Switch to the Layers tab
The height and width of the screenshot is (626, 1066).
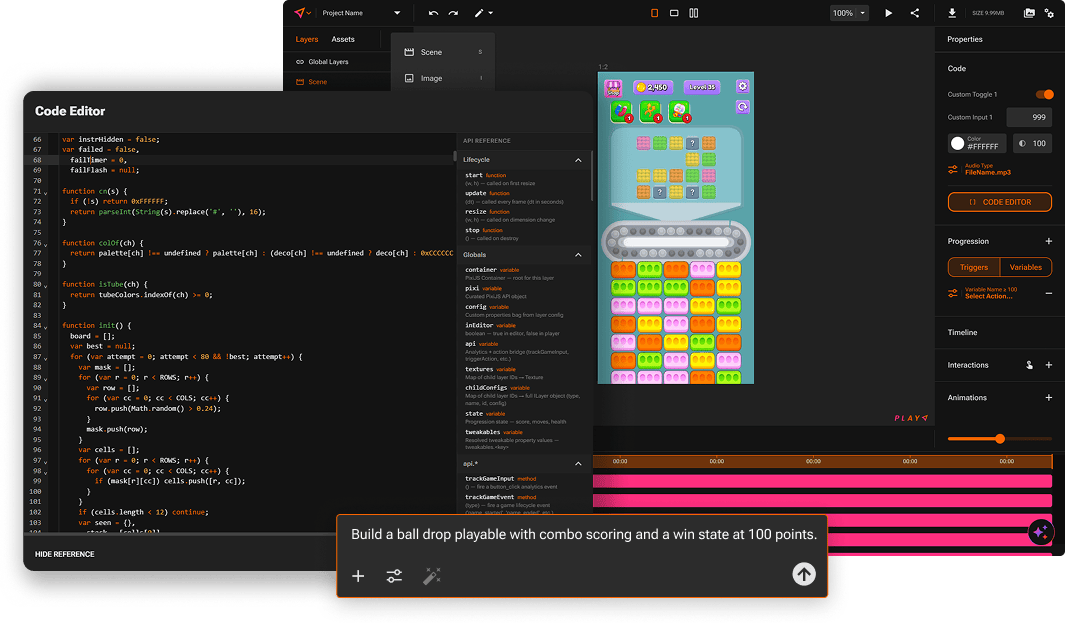point(307,39)
